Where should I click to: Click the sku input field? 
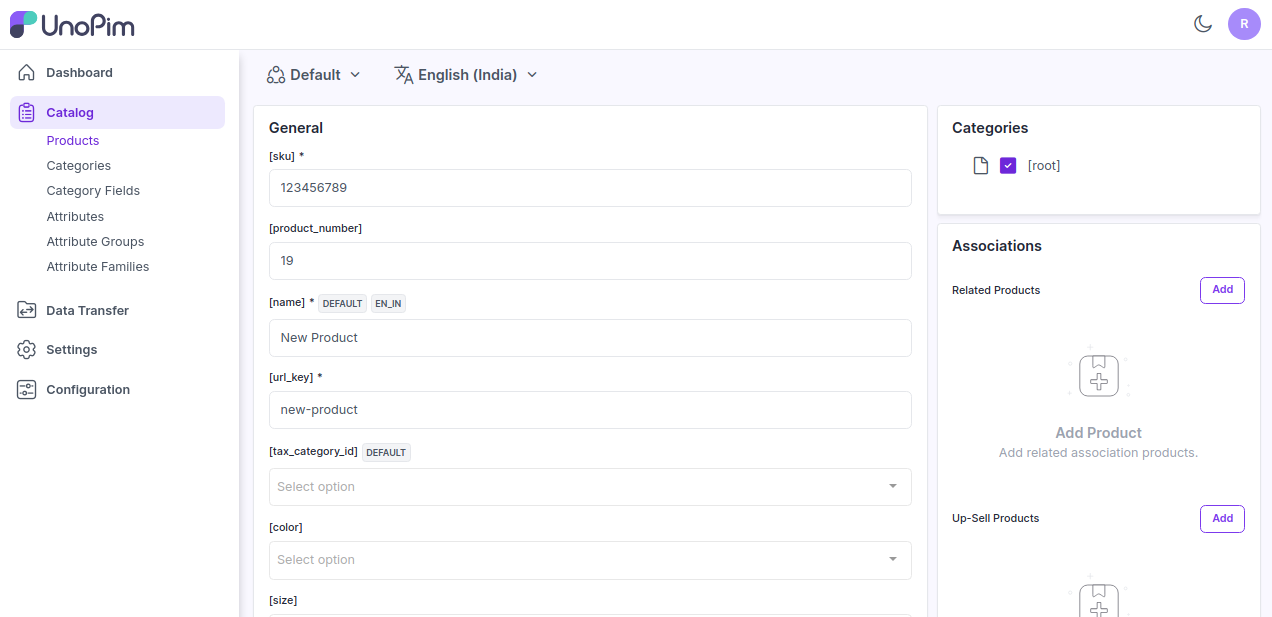click(x=590, y=188)
